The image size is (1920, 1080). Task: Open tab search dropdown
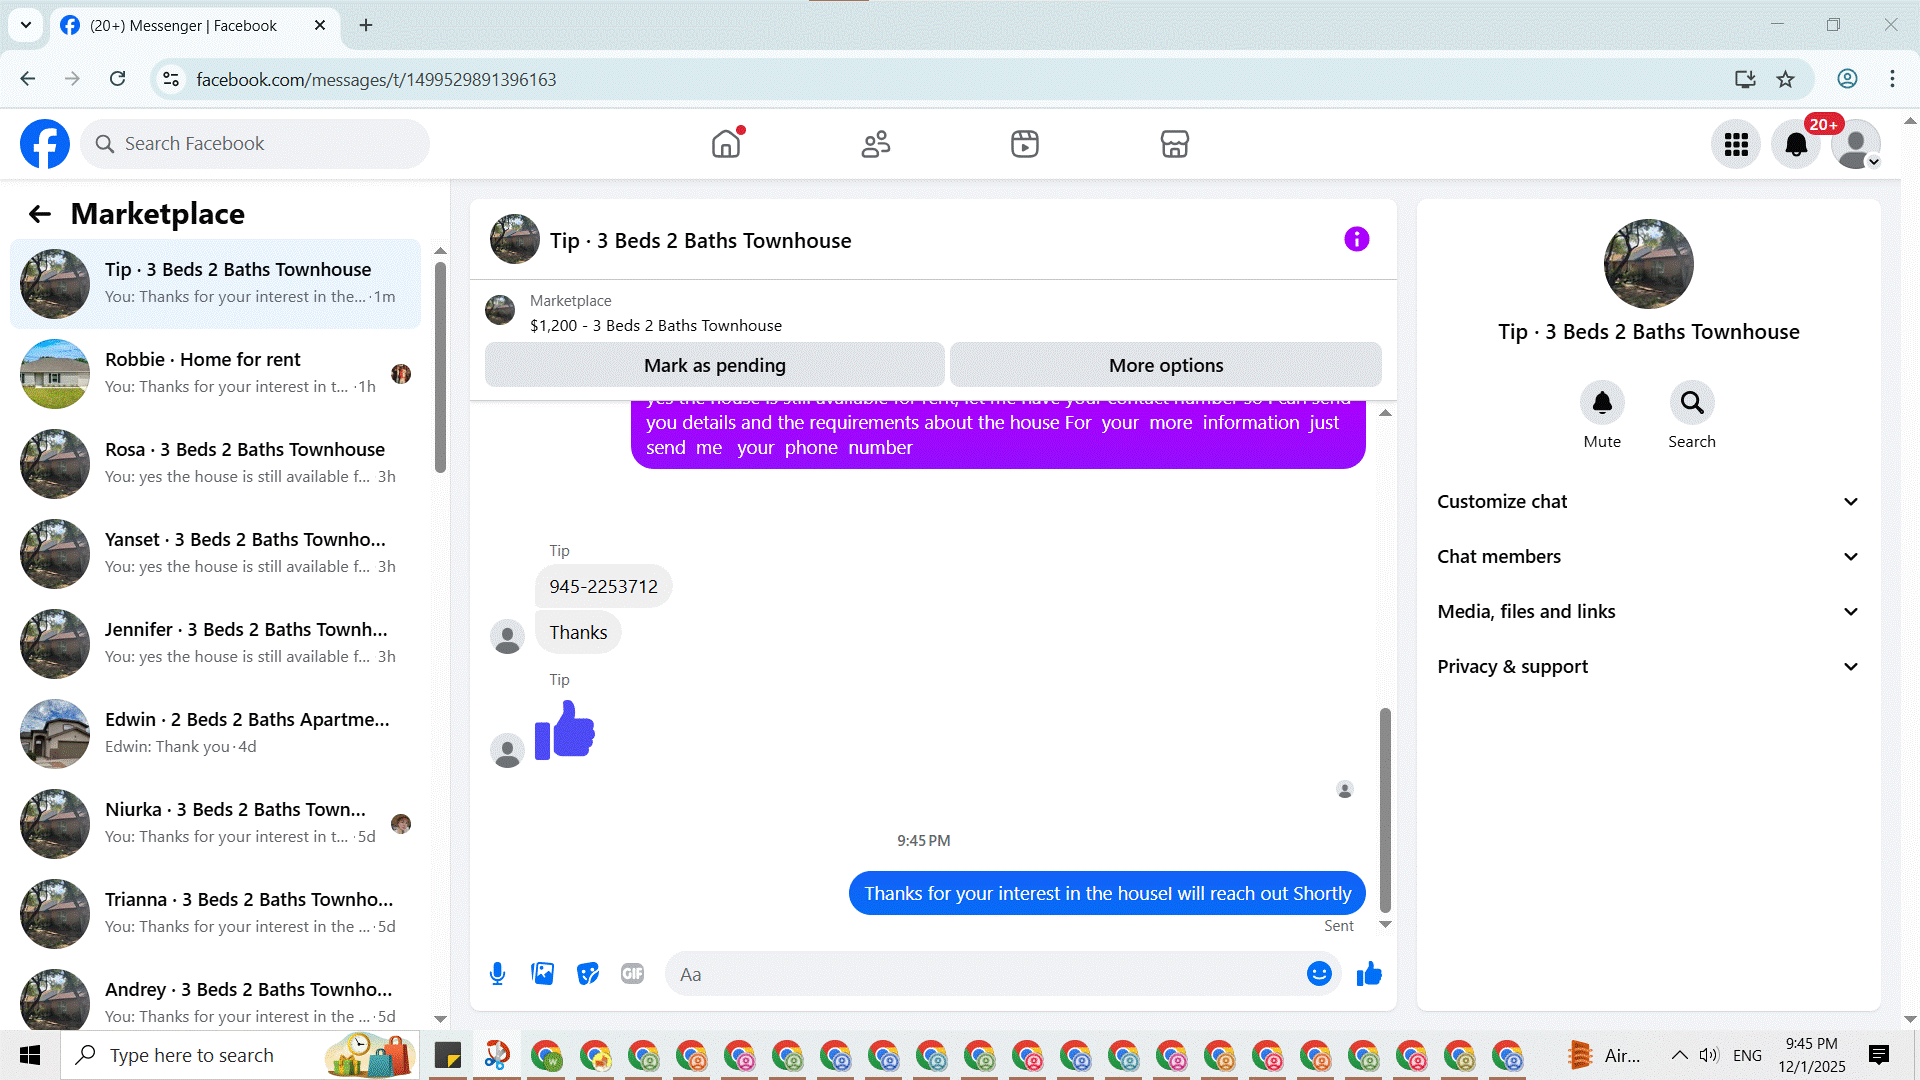[26, 25]
